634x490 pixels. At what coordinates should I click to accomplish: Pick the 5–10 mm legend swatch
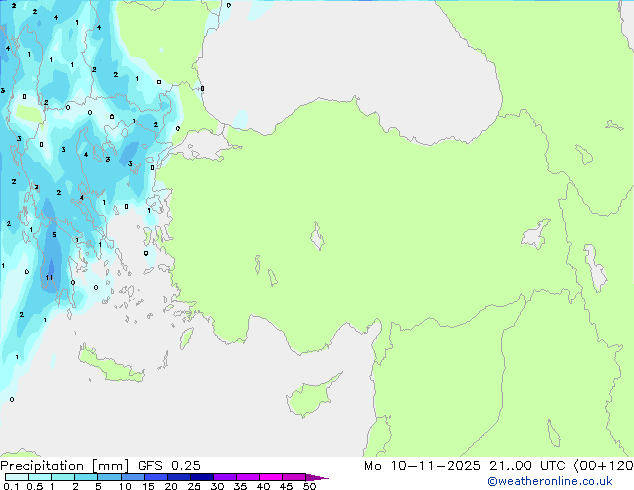click(x=109, y=477)
